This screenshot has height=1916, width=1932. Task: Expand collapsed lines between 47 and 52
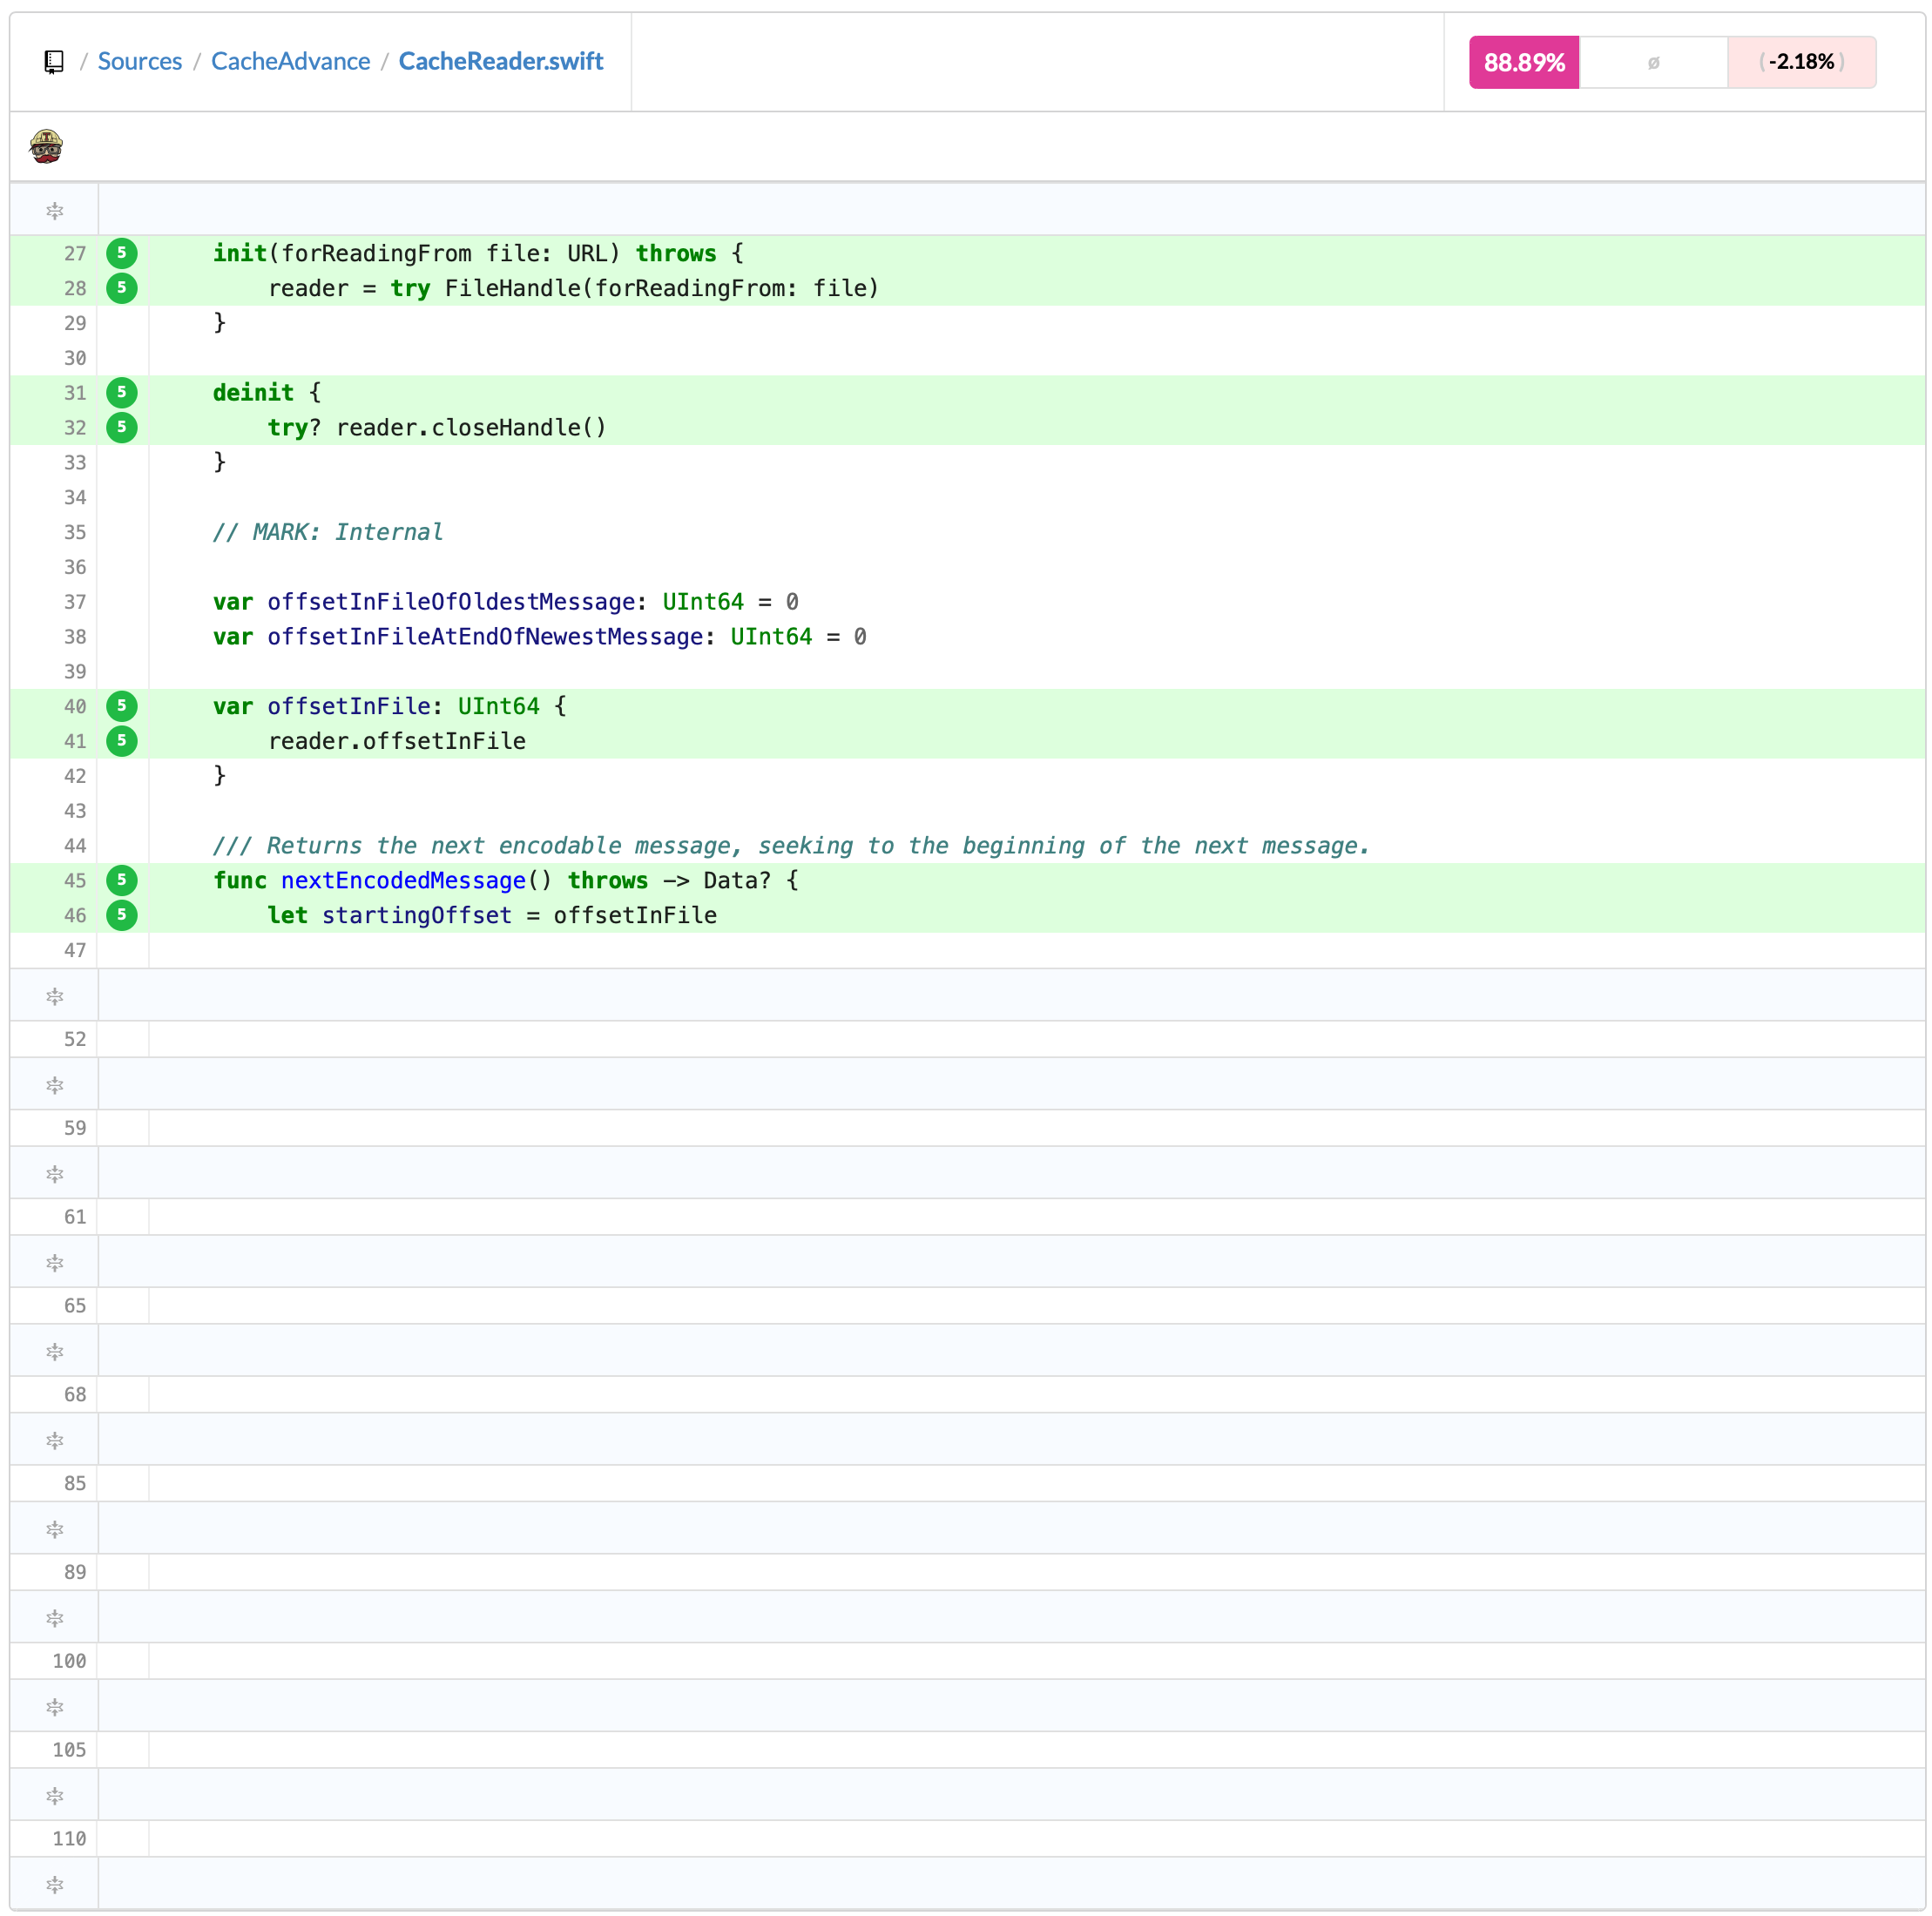tap(55, 997)
